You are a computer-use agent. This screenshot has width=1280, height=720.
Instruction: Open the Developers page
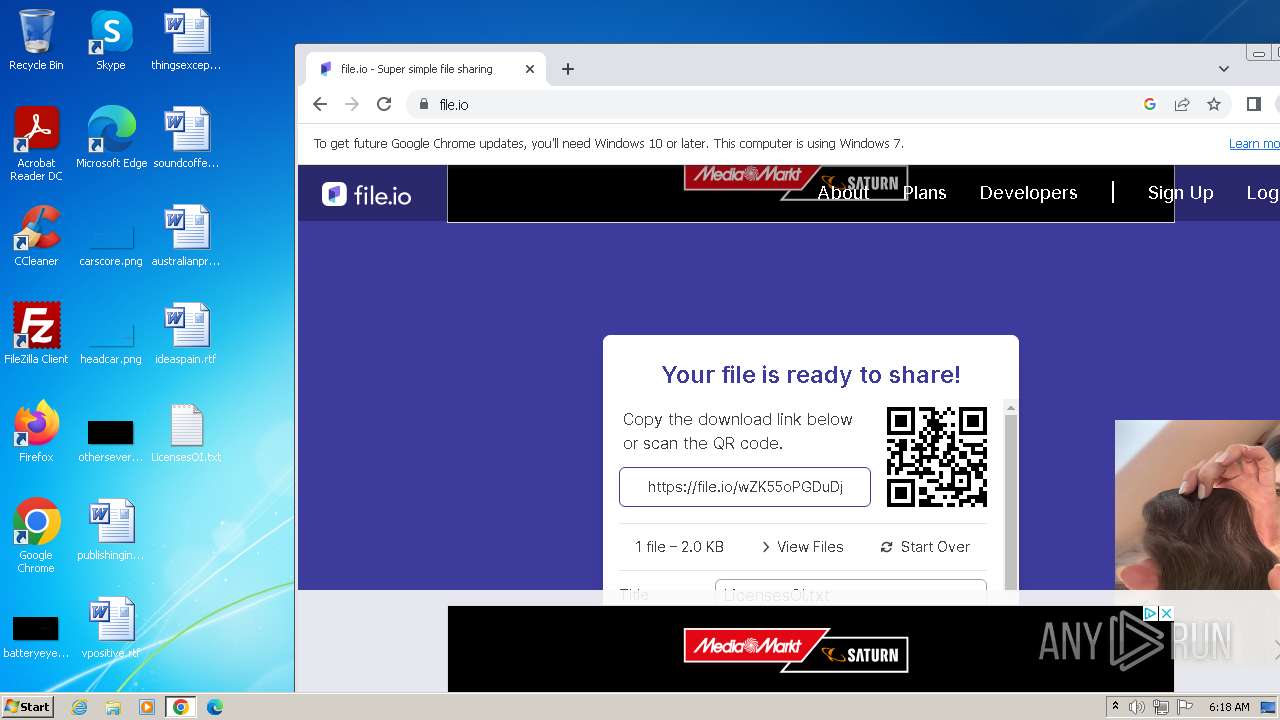pyautogui.click(x=1028, y=193)
